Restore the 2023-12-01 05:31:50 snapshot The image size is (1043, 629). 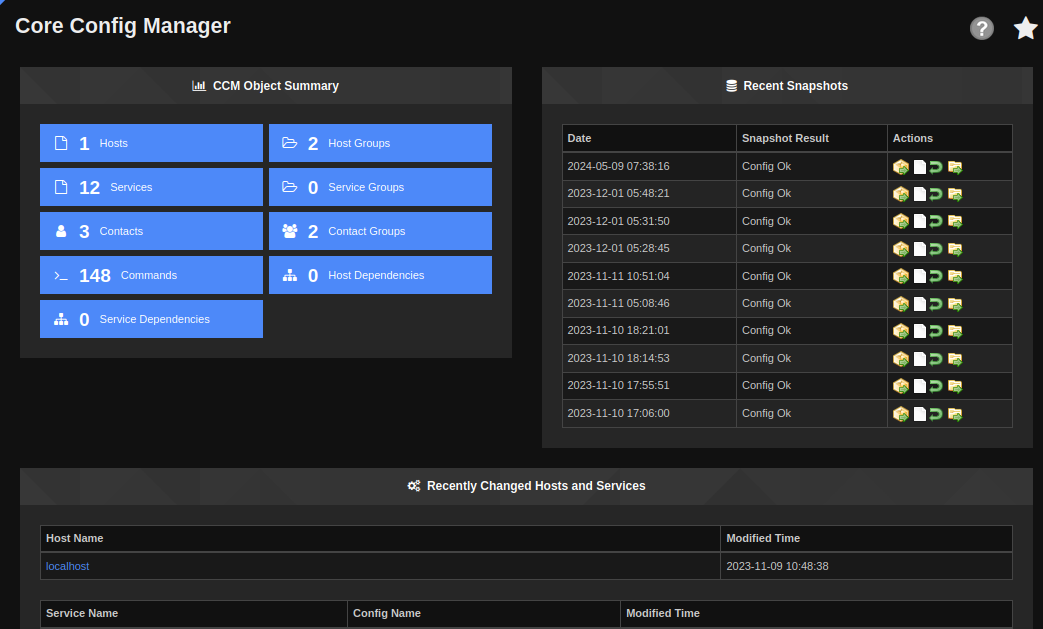point(936,221)
